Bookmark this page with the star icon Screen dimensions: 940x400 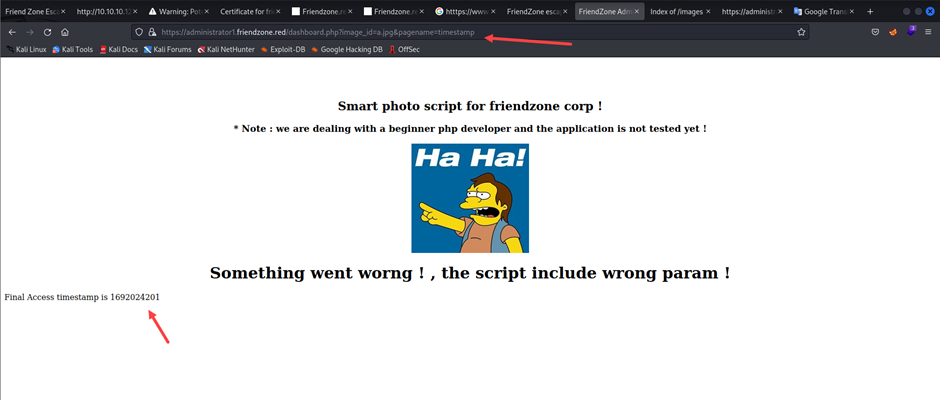coord(801,32)
